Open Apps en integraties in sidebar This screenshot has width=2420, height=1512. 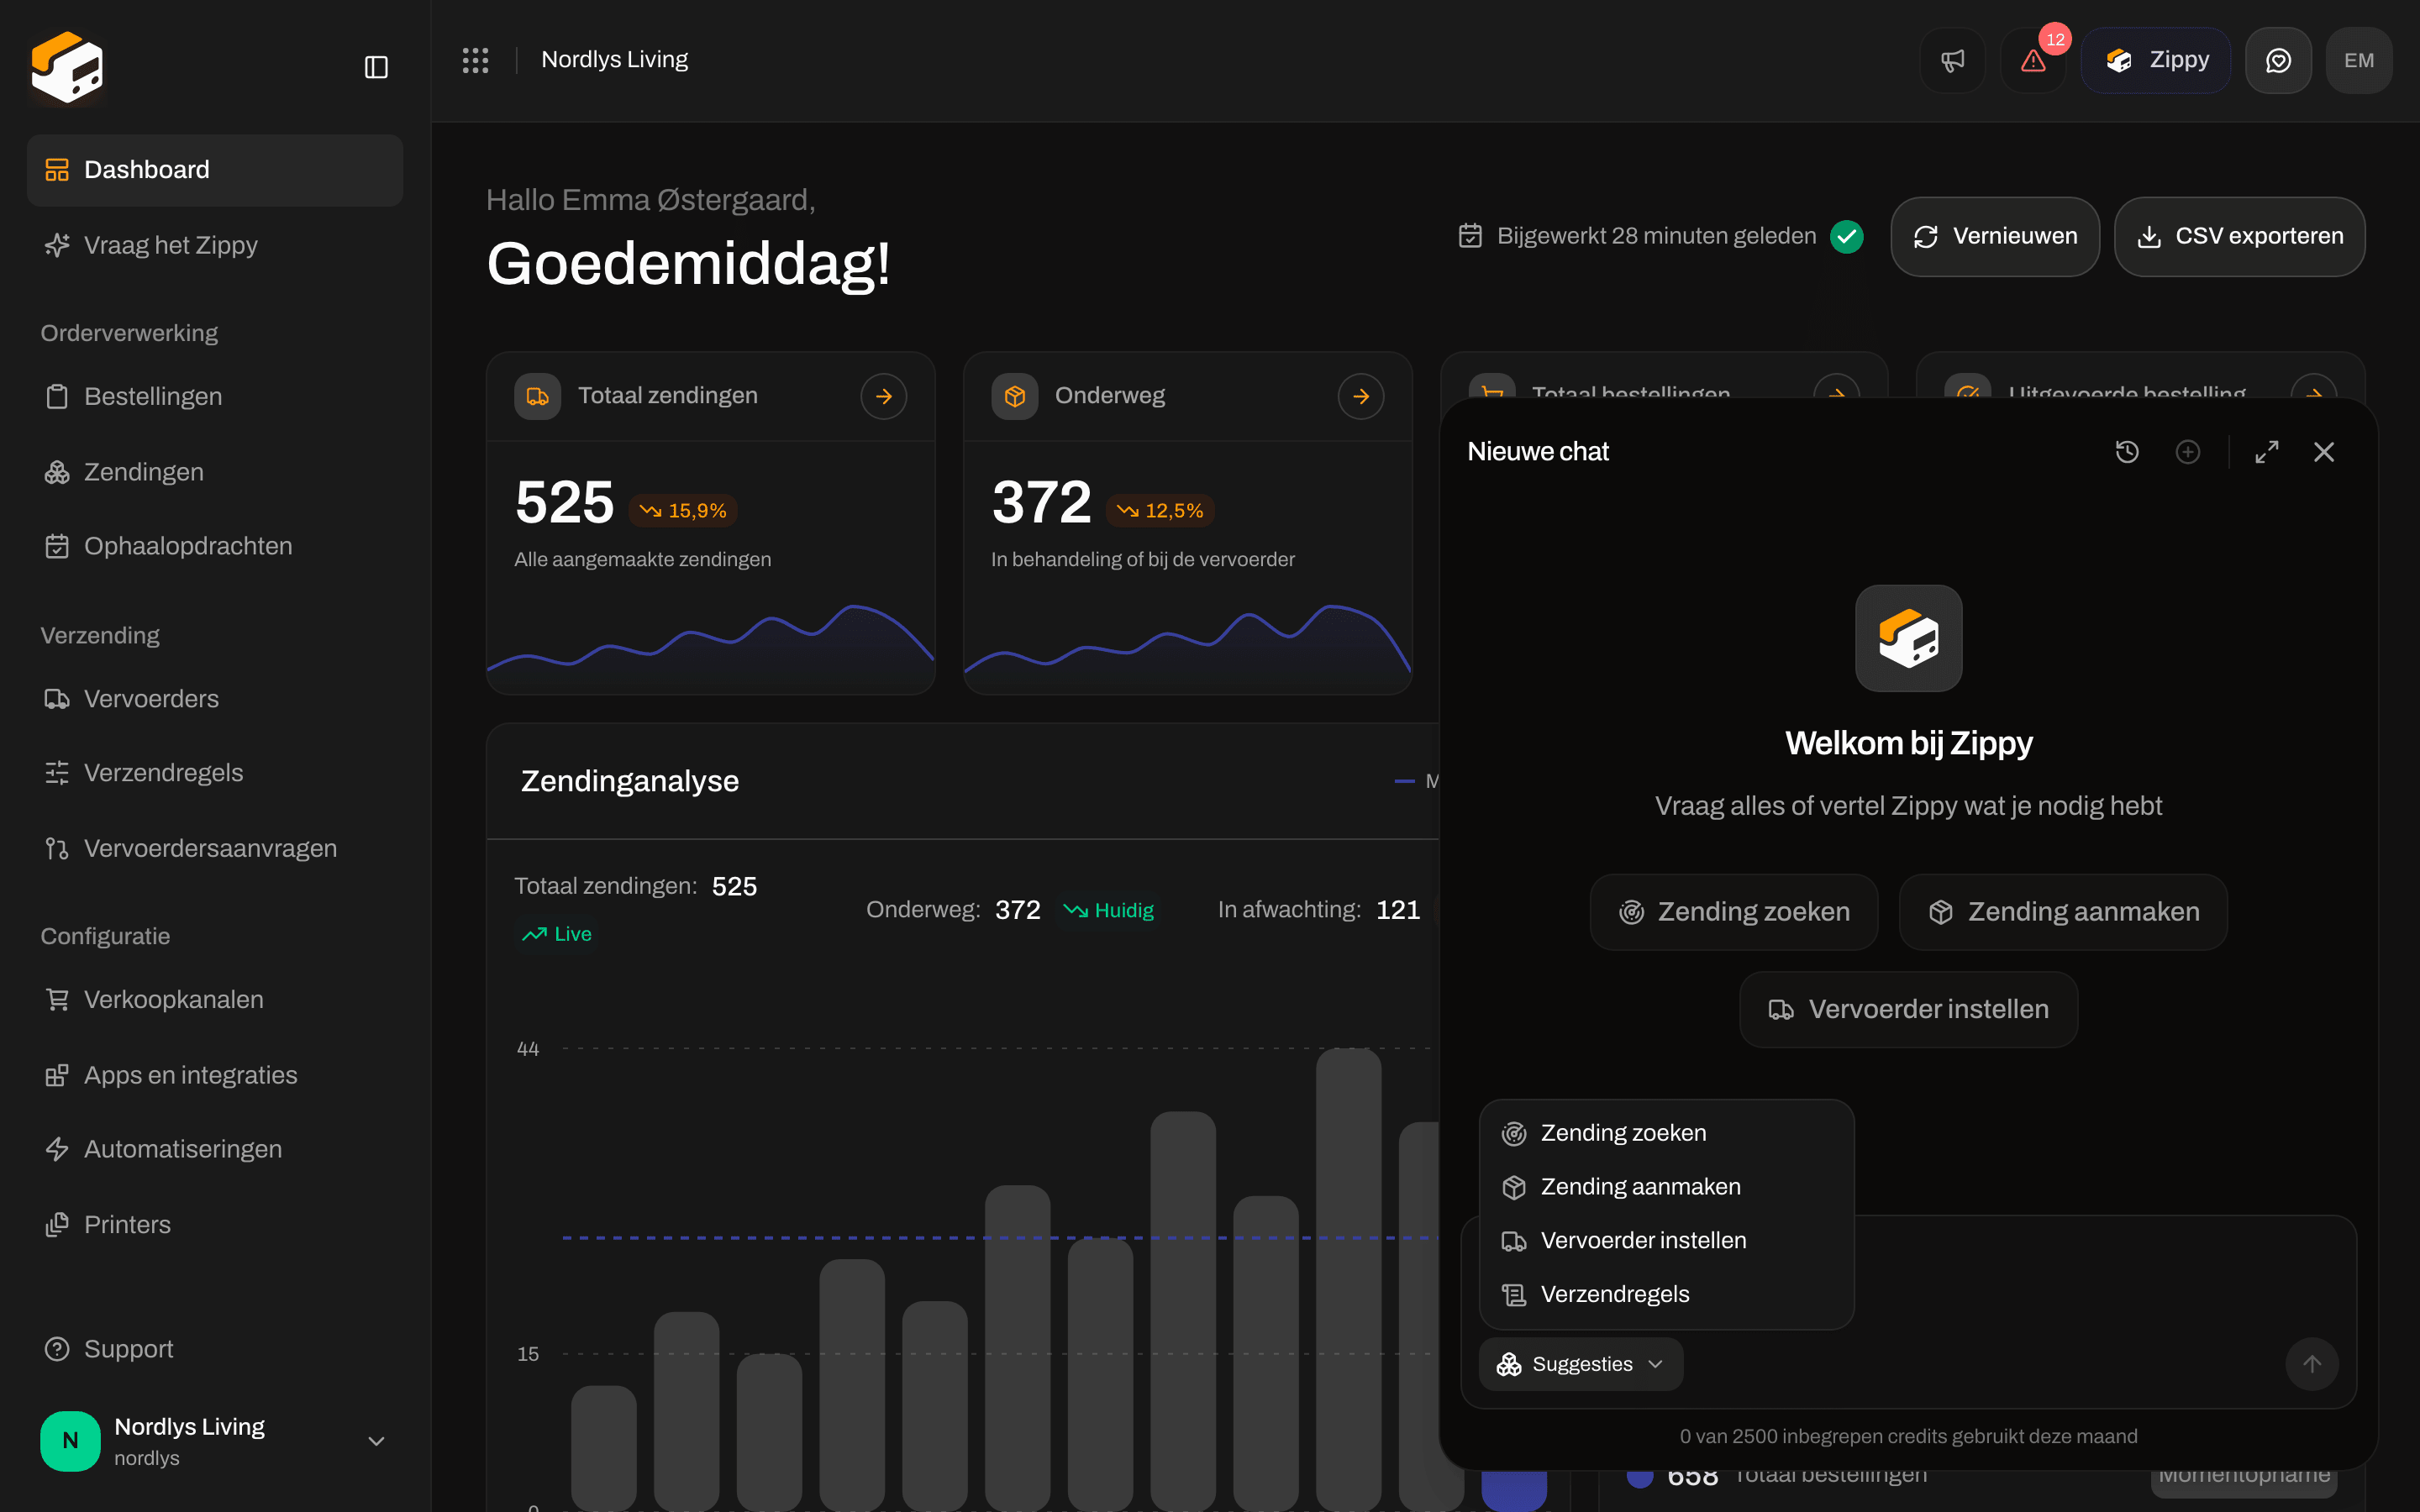215,1075
